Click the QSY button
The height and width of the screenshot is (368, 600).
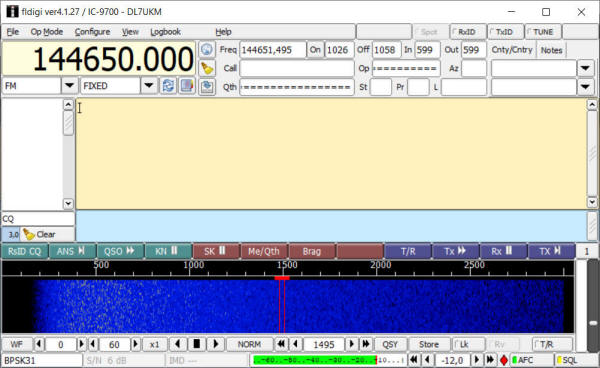coord(390,344)
